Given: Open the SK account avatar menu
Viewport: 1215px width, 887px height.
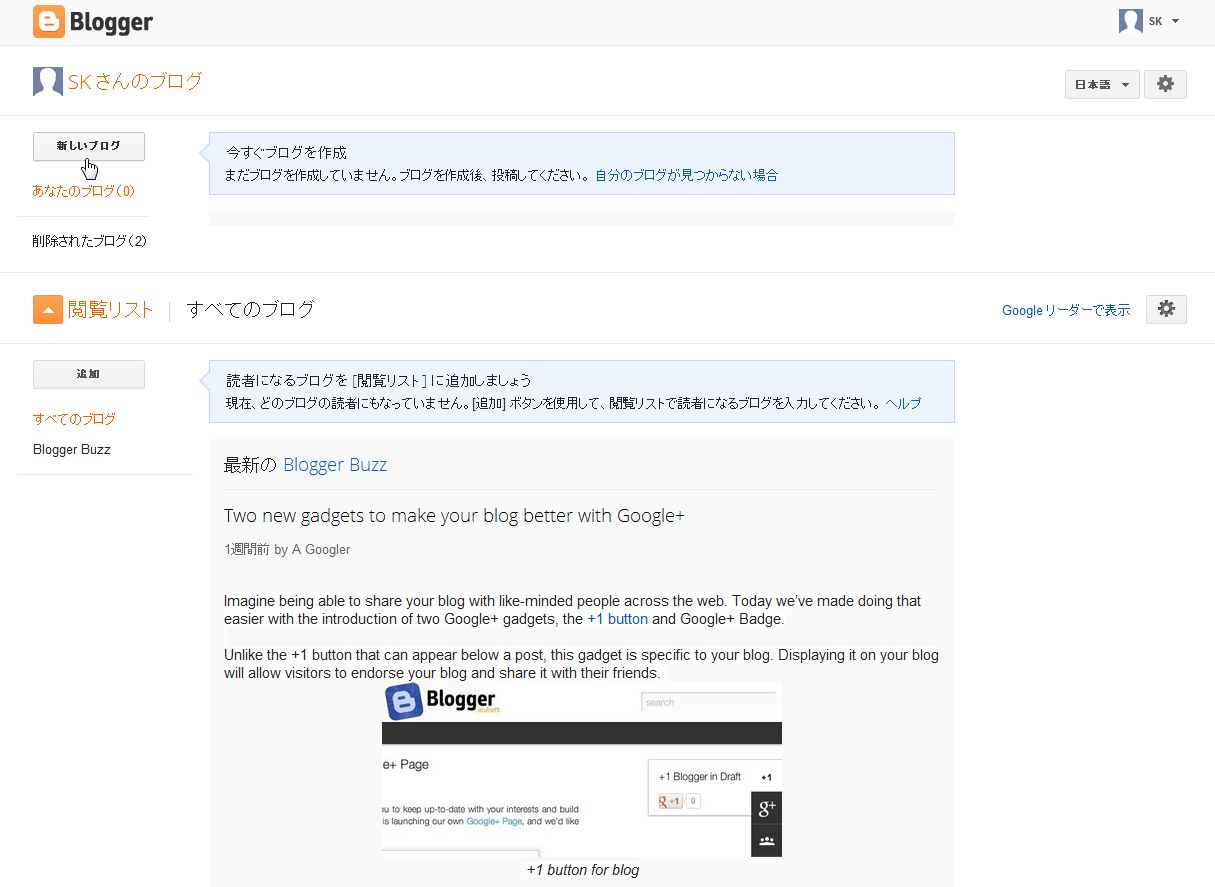Looking at the screenshot, I should [x=1130, y=21].
